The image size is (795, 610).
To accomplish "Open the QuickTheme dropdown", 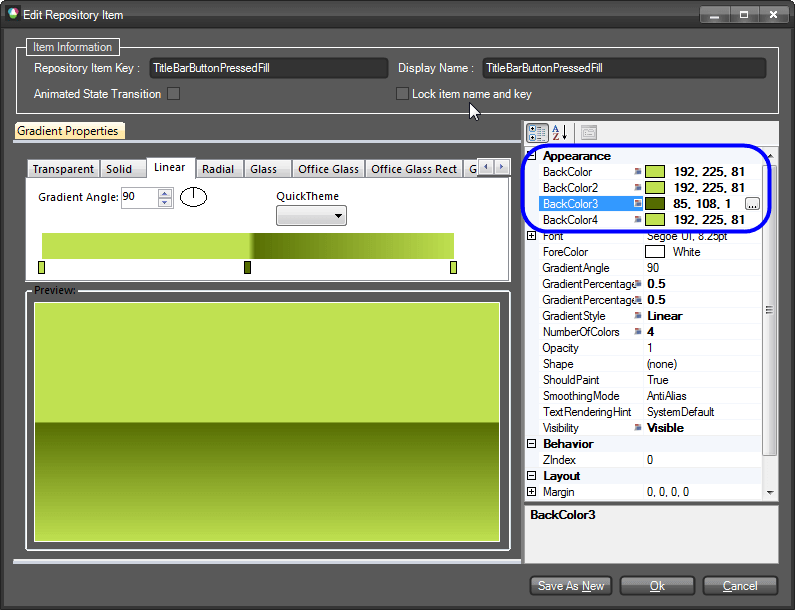I will point(311,216).
